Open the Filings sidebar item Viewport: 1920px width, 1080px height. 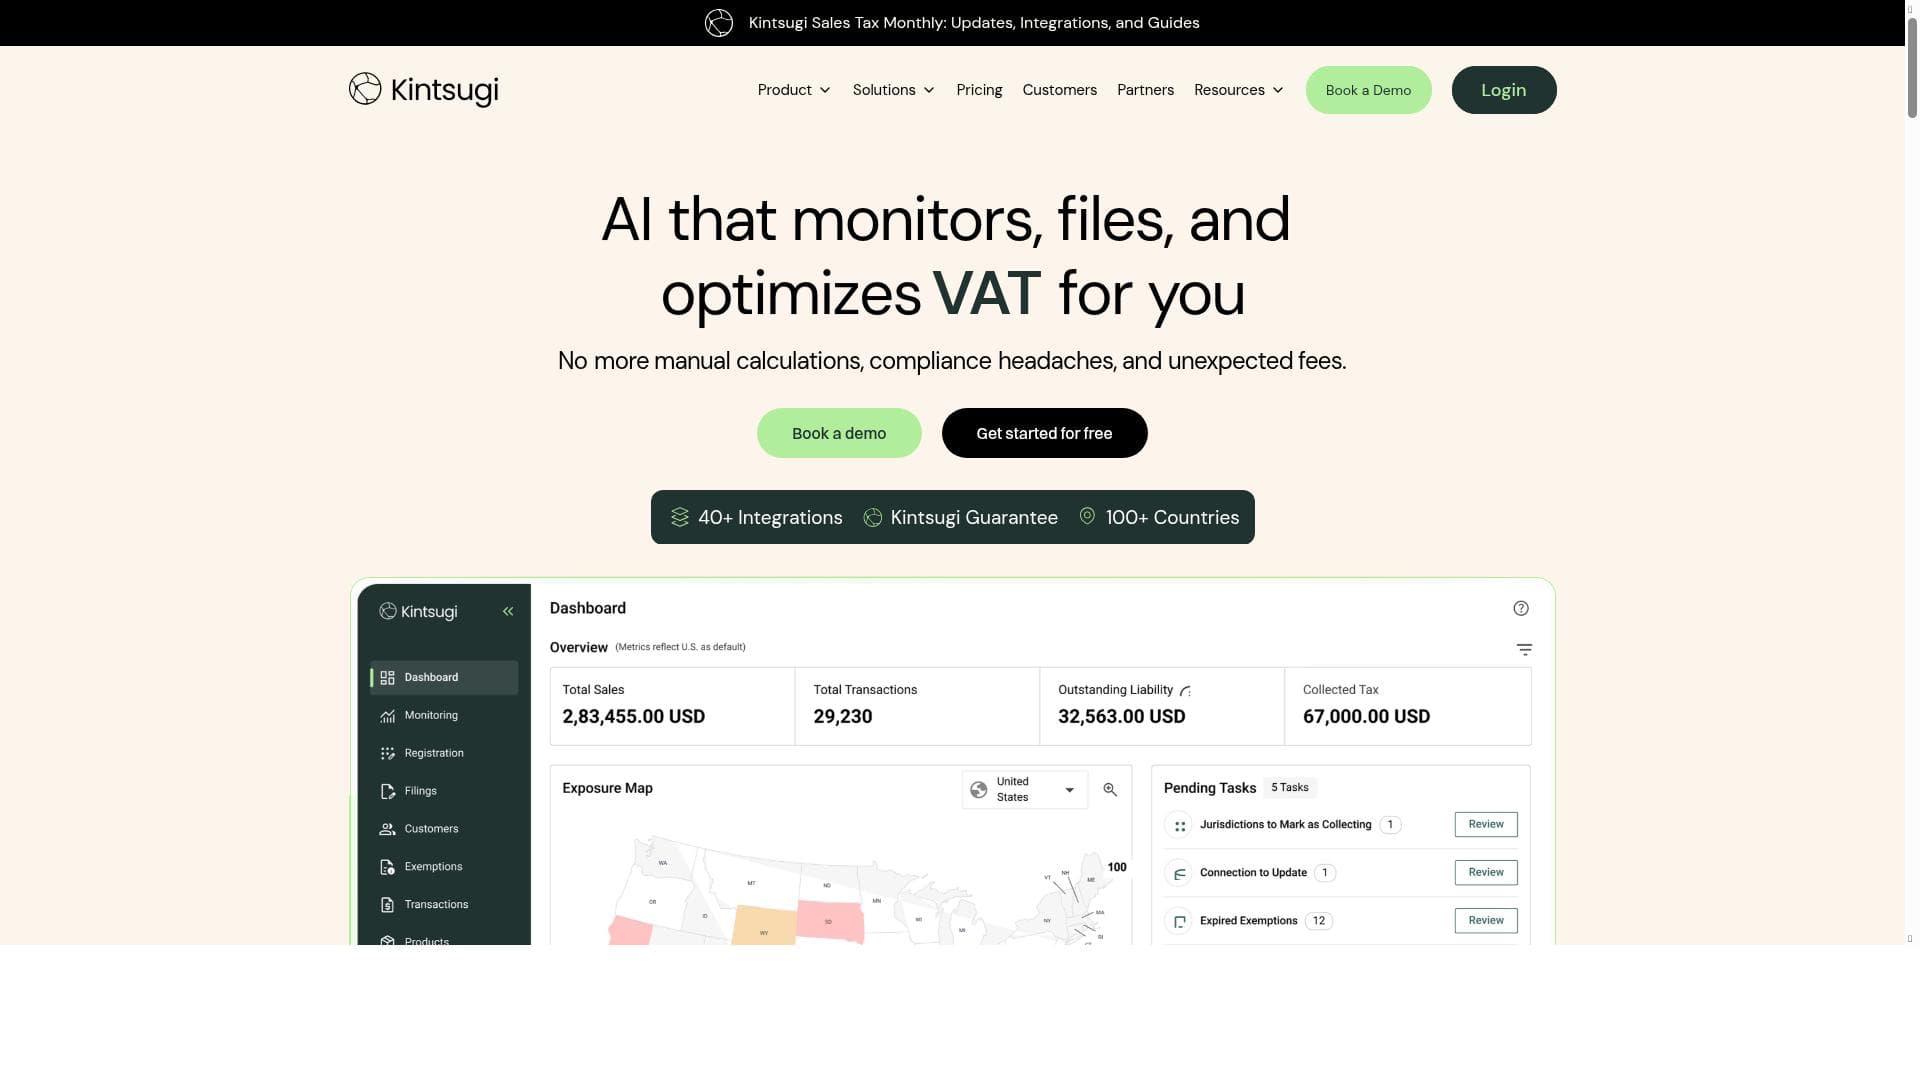(420, 791)
